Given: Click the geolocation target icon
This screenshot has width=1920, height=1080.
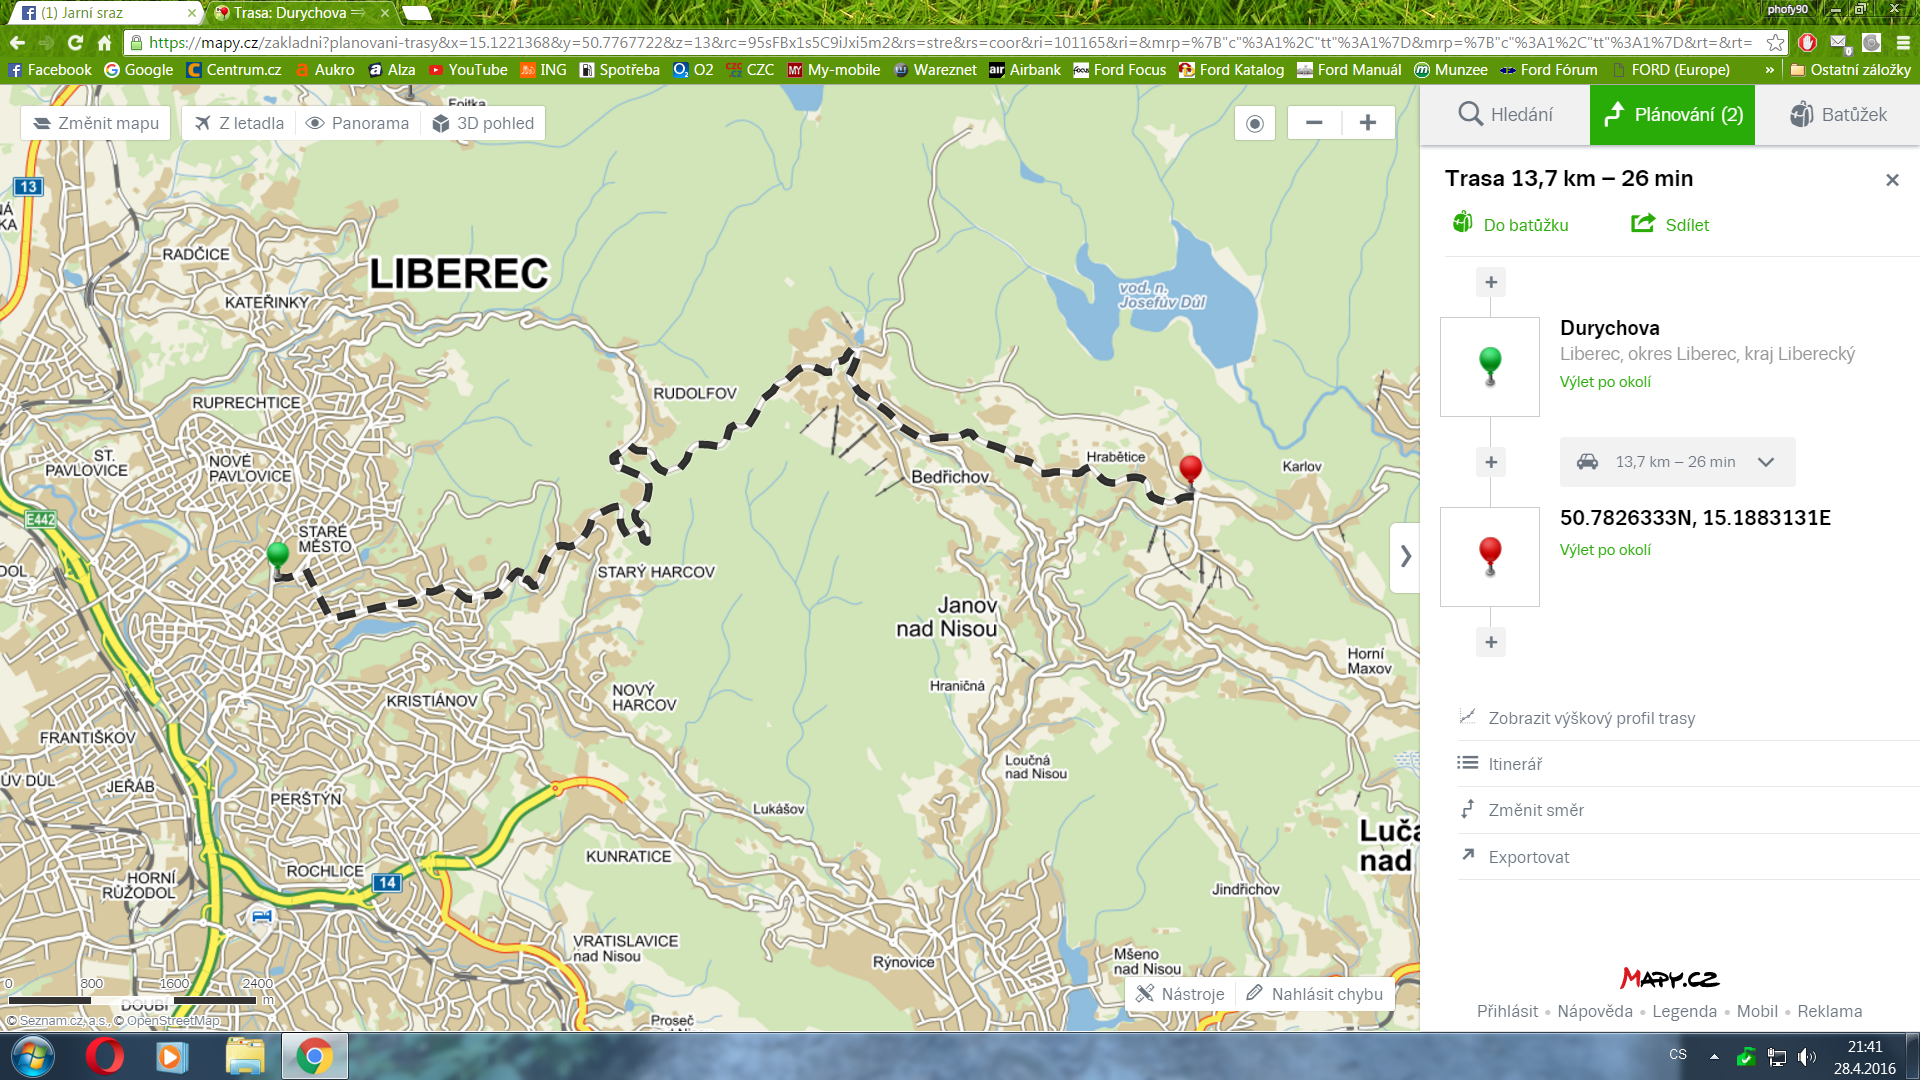Looking at the screenshot, I should point(1255,123).
